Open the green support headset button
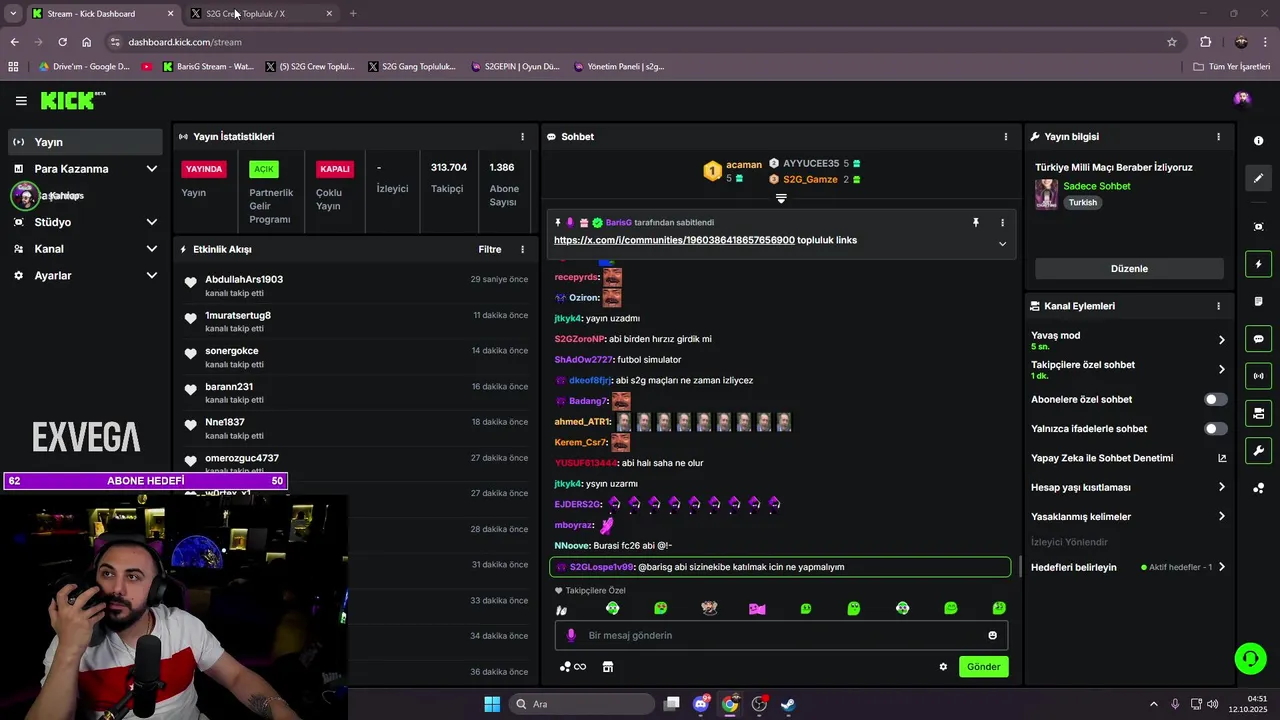Screen dimensions: 1280x720 pyautogui.click(x=1250, y=658)
